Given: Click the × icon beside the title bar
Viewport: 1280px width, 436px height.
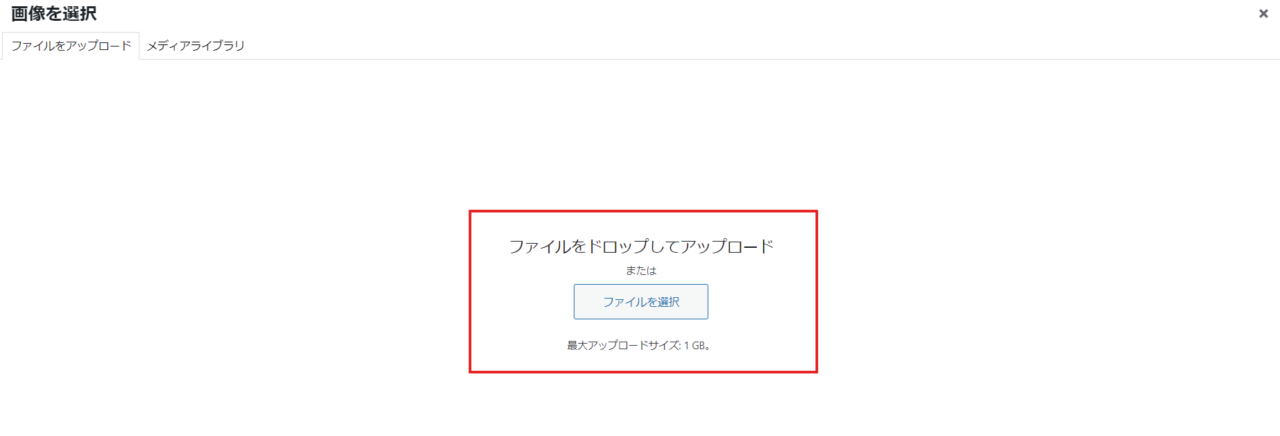Looking at the screenshot, I should [1263, 14].
